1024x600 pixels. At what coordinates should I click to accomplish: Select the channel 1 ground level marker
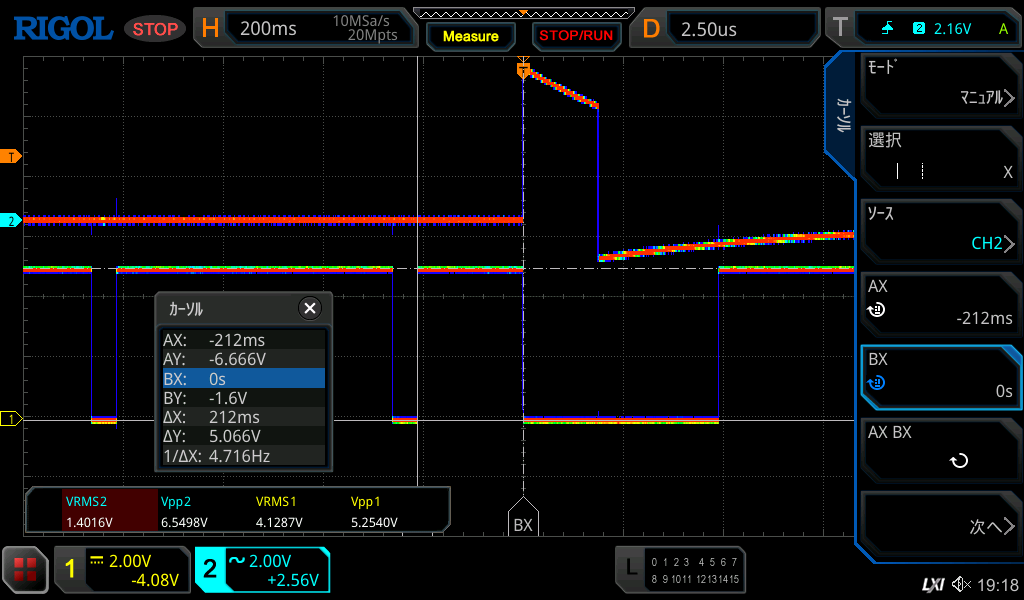click(x=12, y=419)
